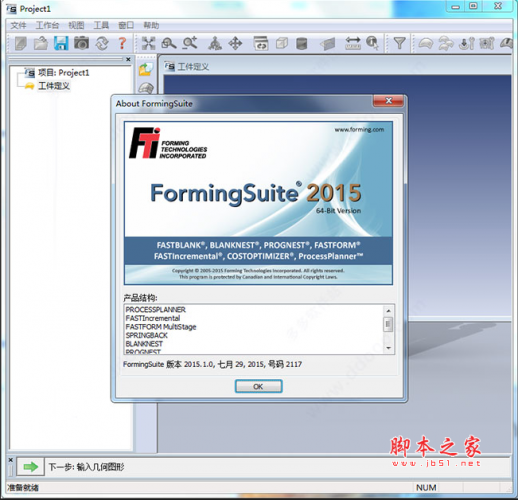Select FASTFORM MultiStage in product list
Image resolution: width=518 pixels, height=500 pixels.
161,327
